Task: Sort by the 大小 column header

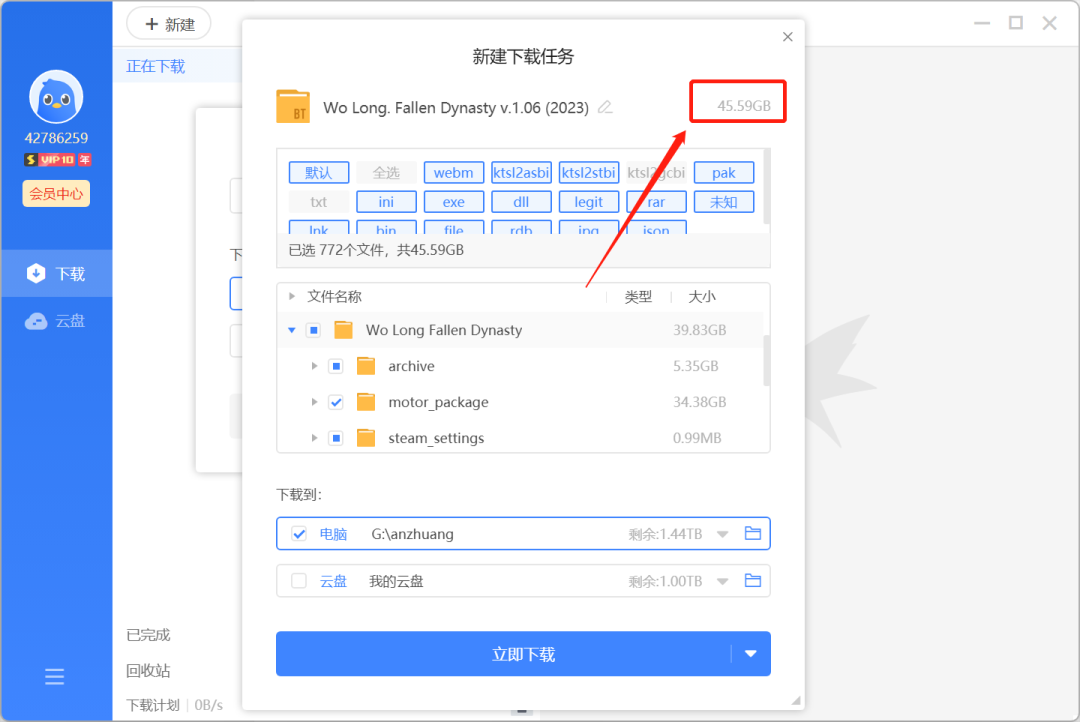Action: coord(702,297)
